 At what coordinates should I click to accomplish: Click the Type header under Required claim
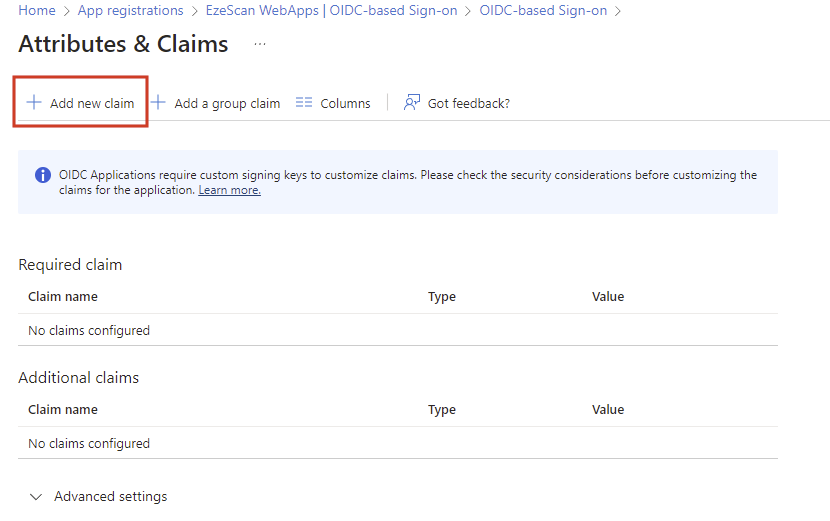click(442, 297)
